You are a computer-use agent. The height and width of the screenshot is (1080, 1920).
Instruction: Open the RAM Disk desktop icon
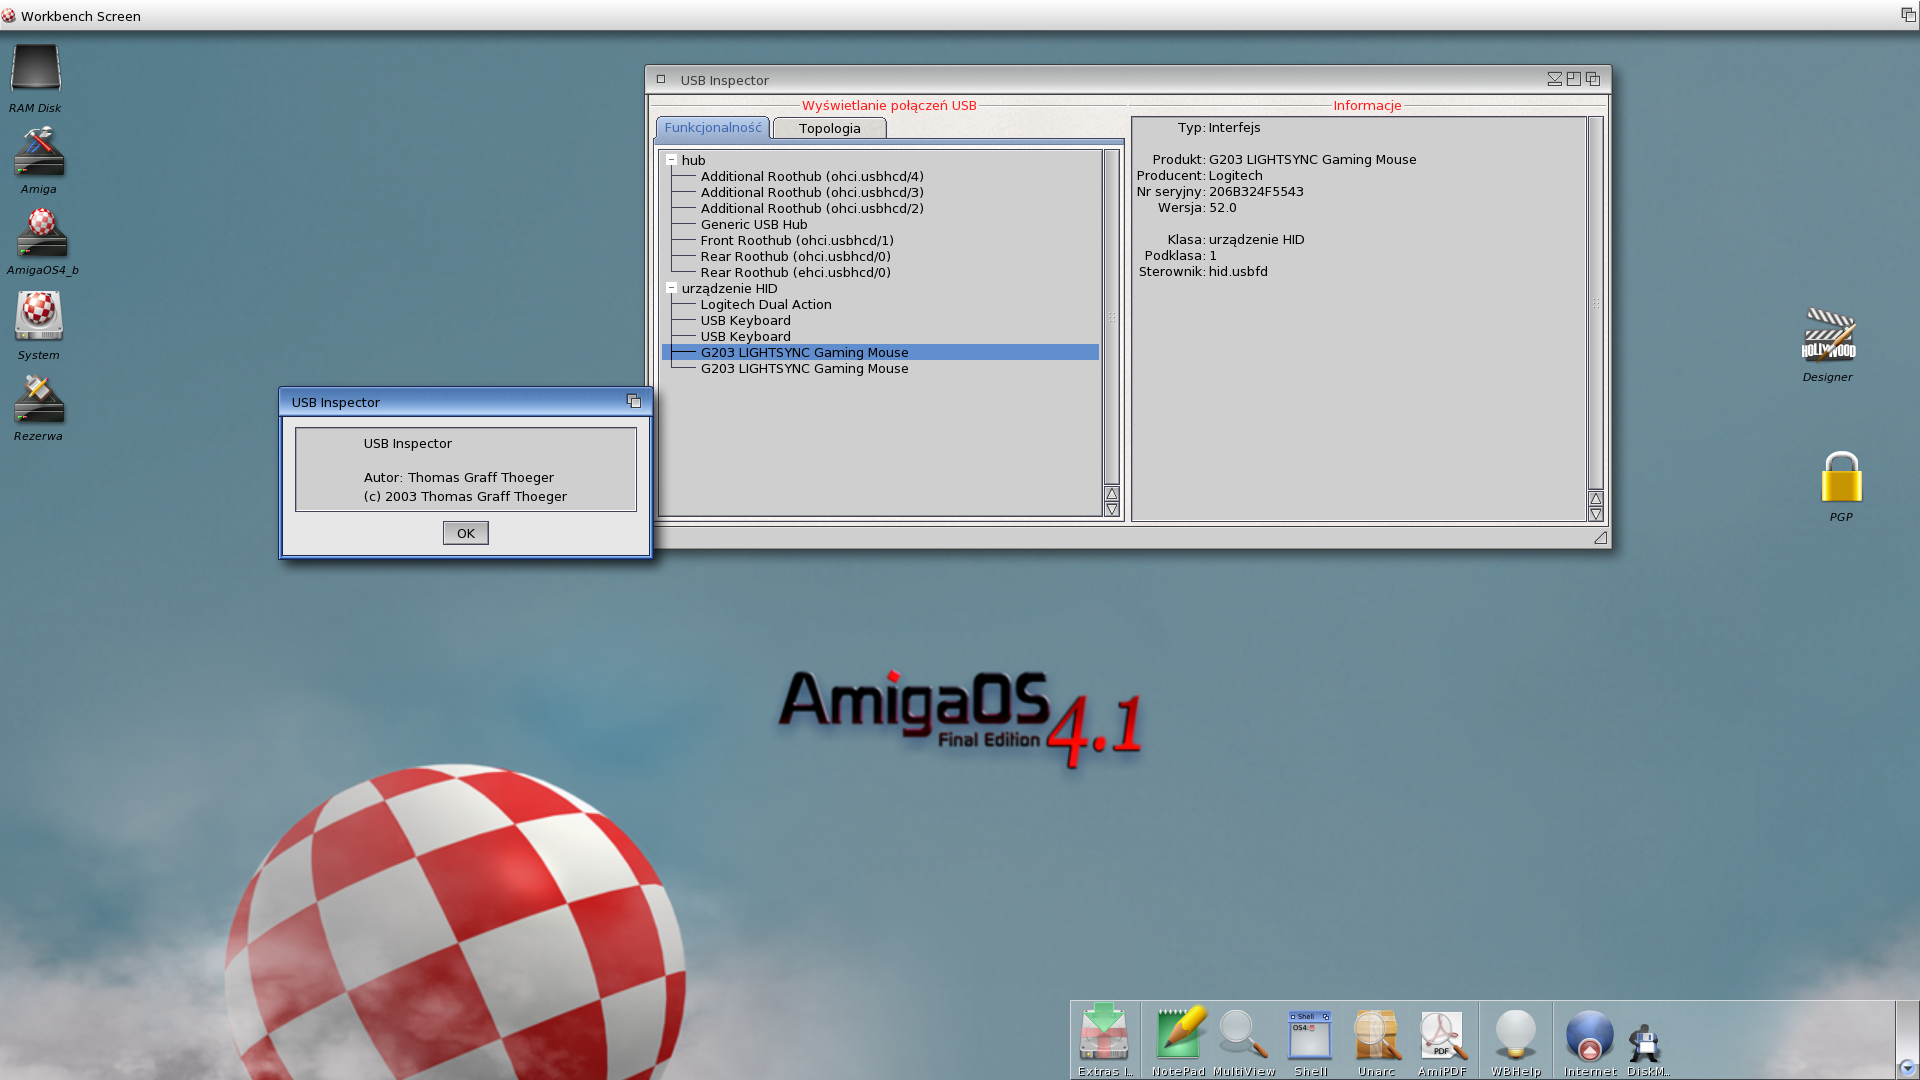(36, 69)
